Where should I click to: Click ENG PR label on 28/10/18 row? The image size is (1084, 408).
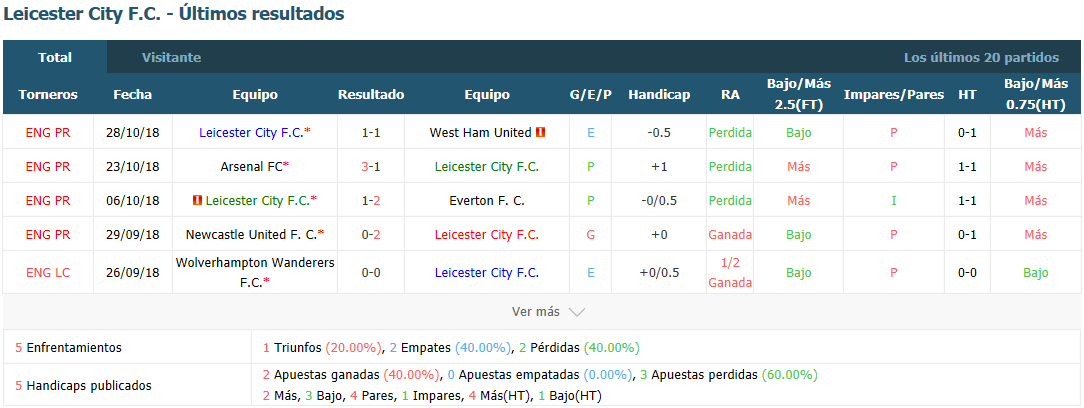pos(48,132)
